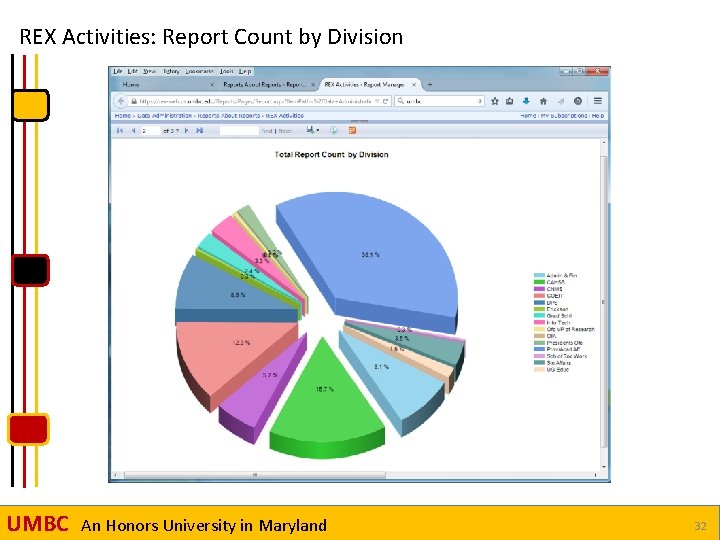
Task: Click the vertical scrollbar of the report
Action: [x=604, y=301]
